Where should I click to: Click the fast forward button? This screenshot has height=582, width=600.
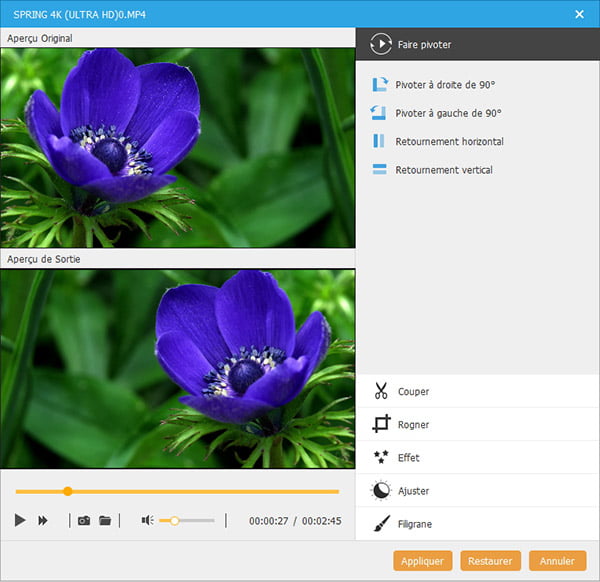coord(43,521)
